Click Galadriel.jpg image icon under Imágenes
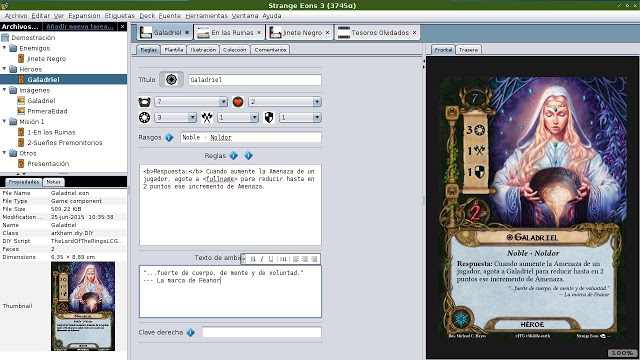The height and width of the screenshot is (360, 640). click(x=21, y=100)
